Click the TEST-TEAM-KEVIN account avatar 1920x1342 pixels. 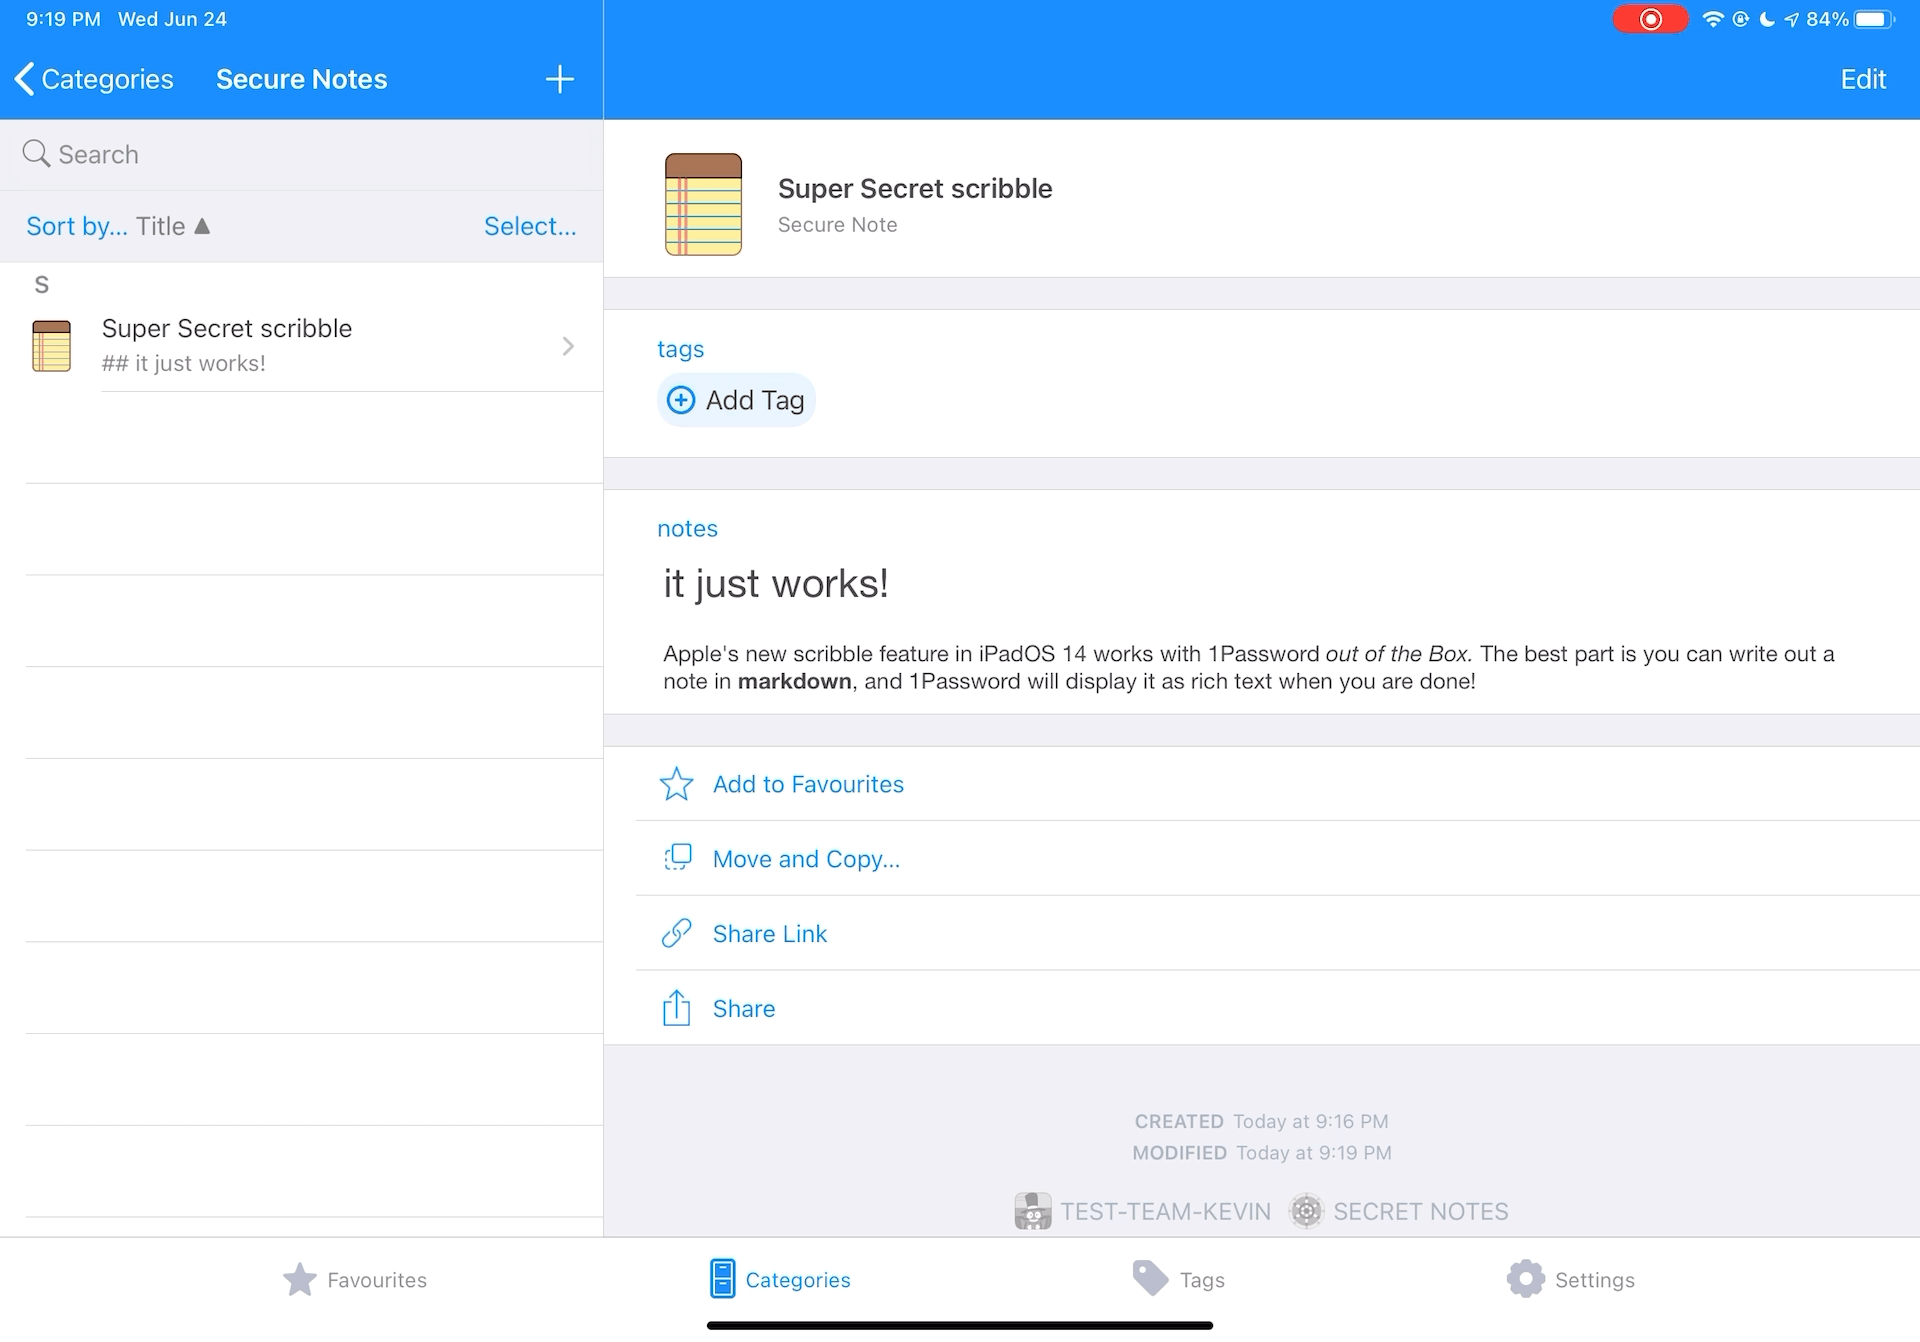coord(1032,1211)
